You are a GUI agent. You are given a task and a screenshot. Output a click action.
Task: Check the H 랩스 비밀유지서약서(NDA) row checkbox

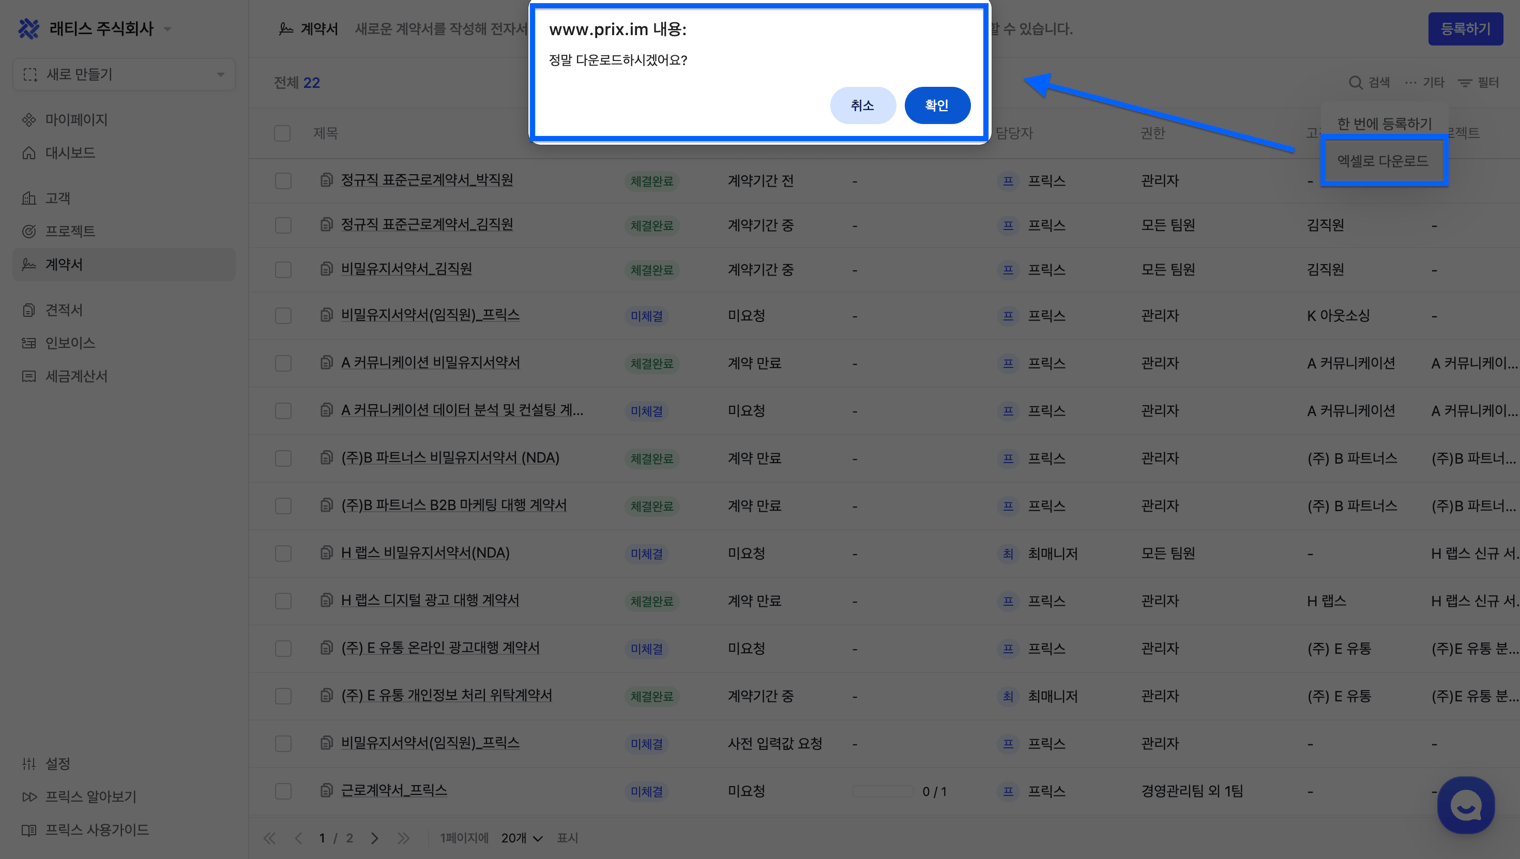(x=284, y=553)
